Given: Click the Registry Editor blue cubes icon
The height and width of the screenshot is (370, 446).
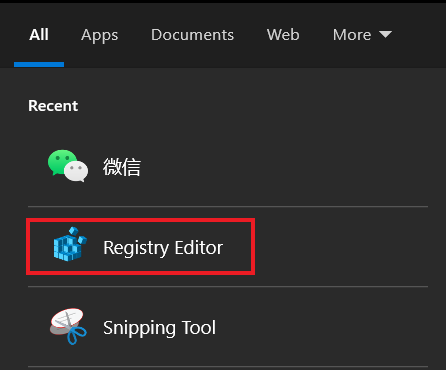Looking at the screenshot, I should [70, 244].
